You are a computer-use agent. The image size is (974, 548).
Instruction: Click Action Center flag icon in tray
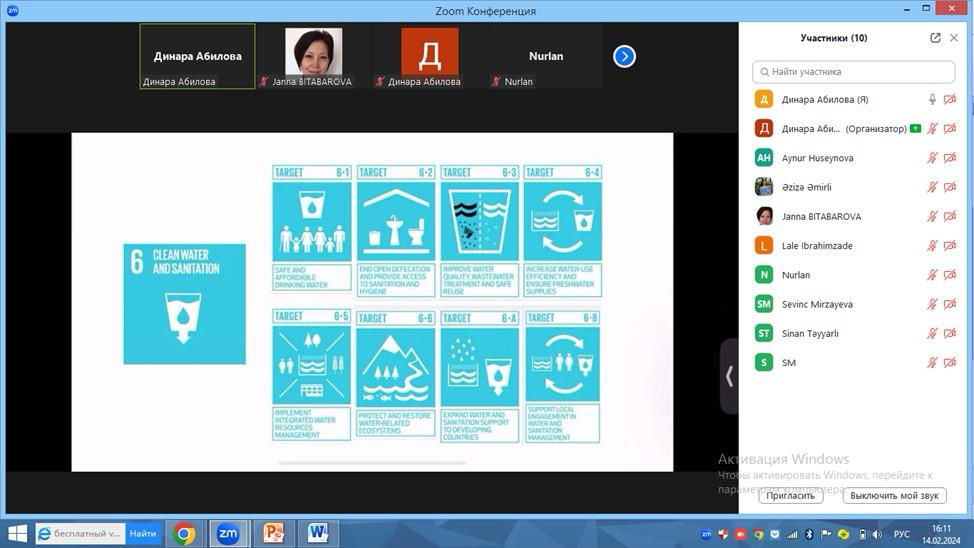point(826,534)
